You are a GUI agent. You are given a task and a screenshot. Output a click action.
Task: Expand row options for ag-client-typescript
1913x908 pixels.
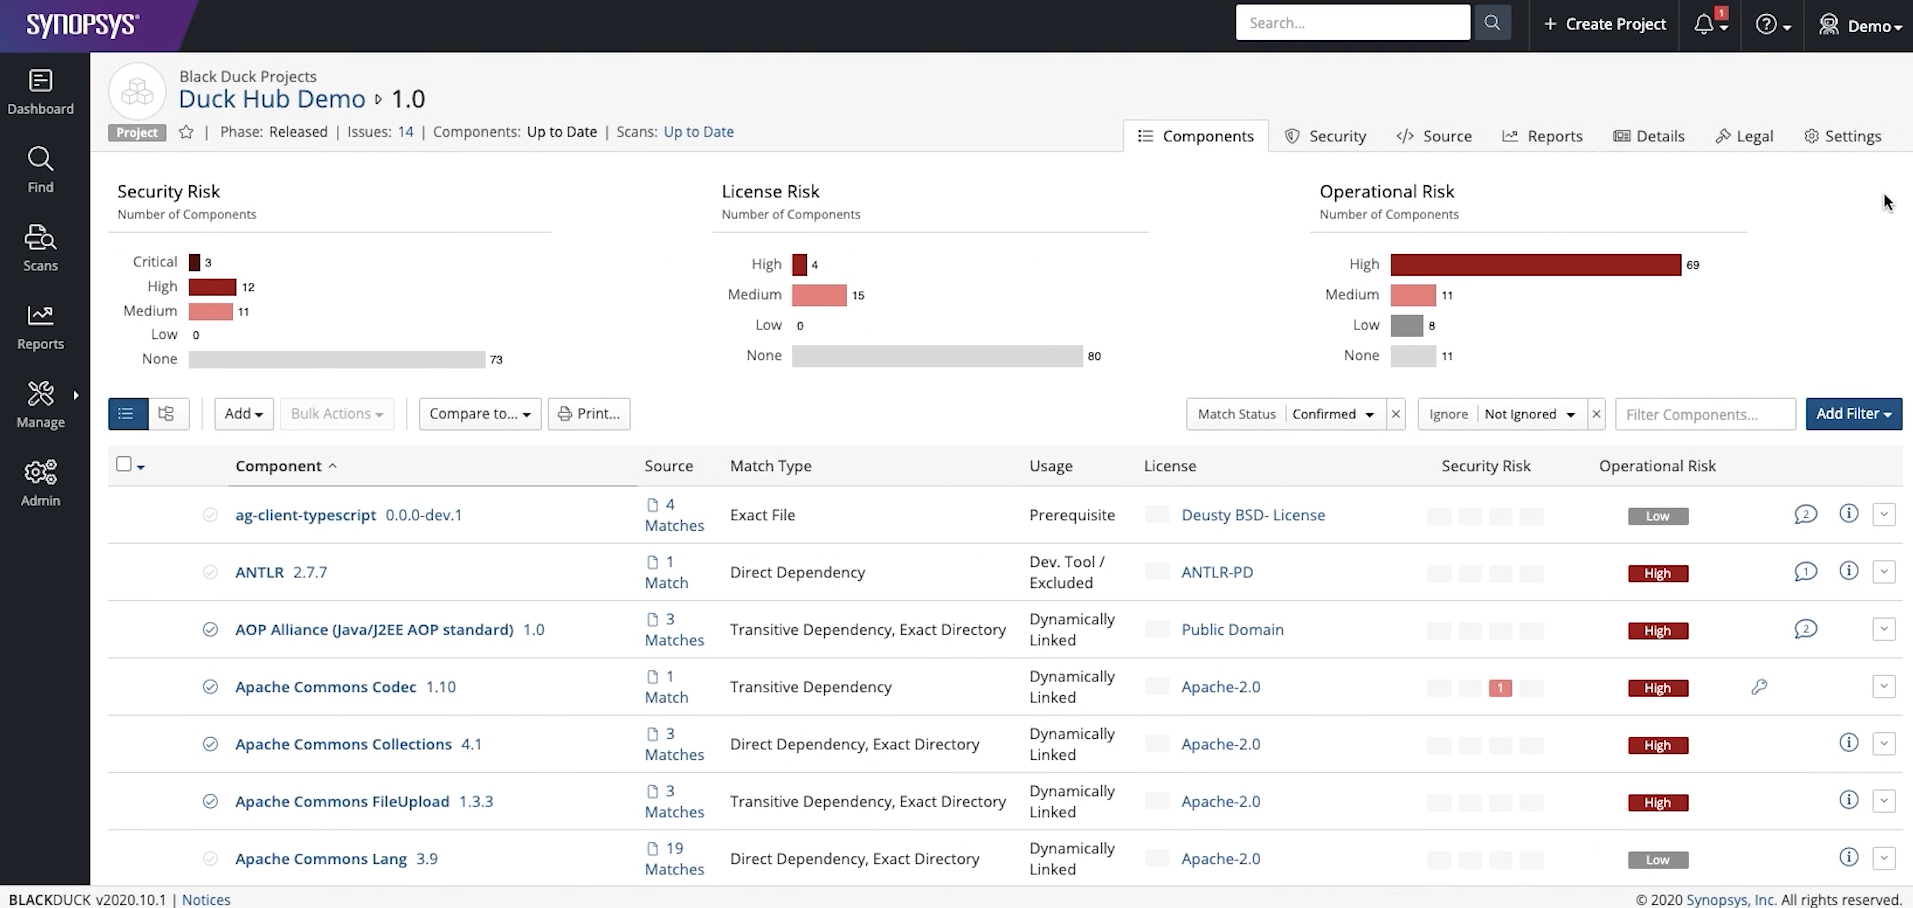(1884, 515)
